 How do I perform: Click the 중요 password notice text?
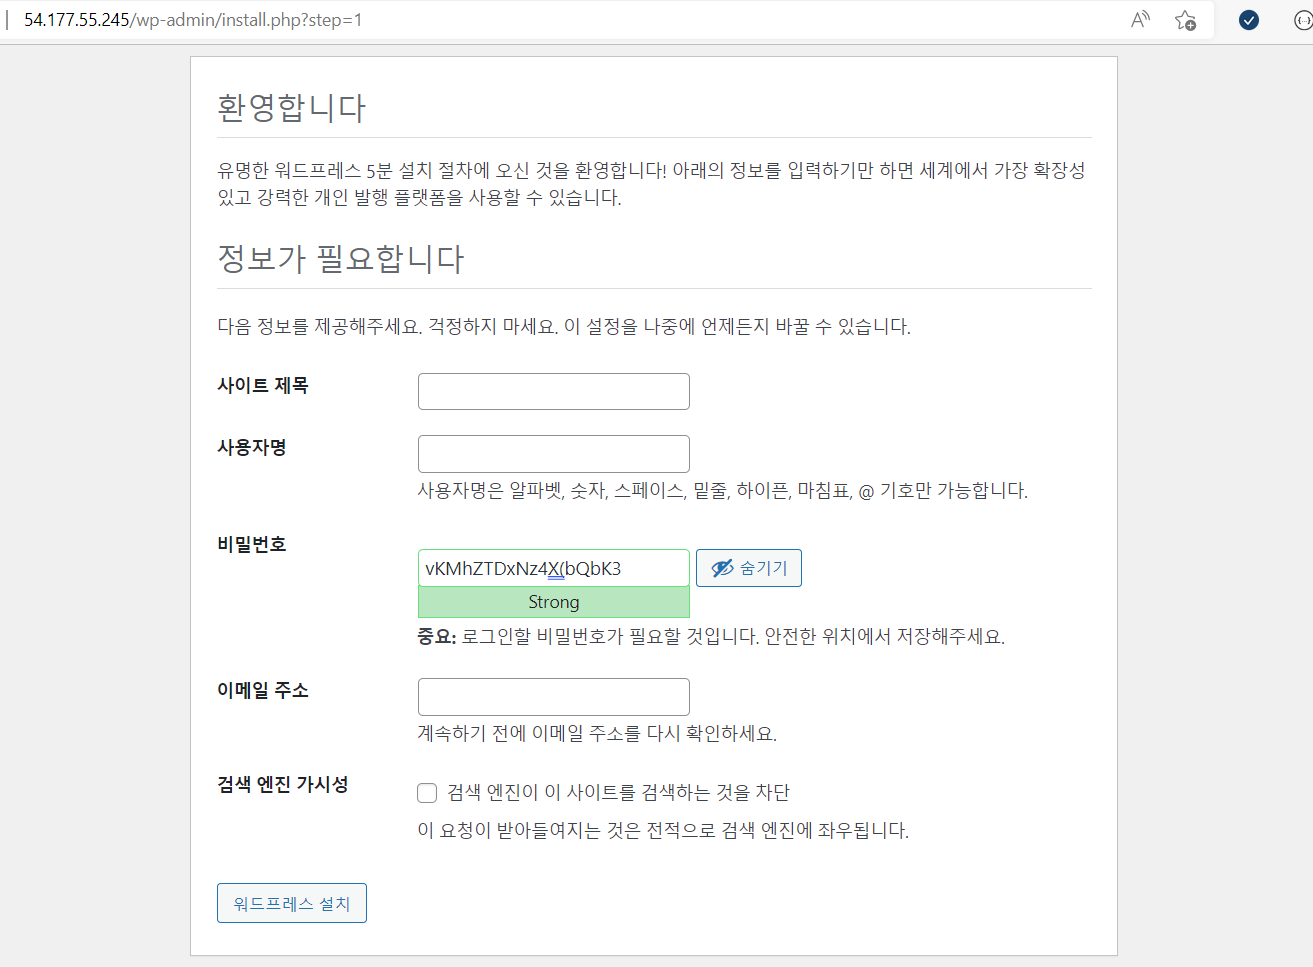coord(711,636)
